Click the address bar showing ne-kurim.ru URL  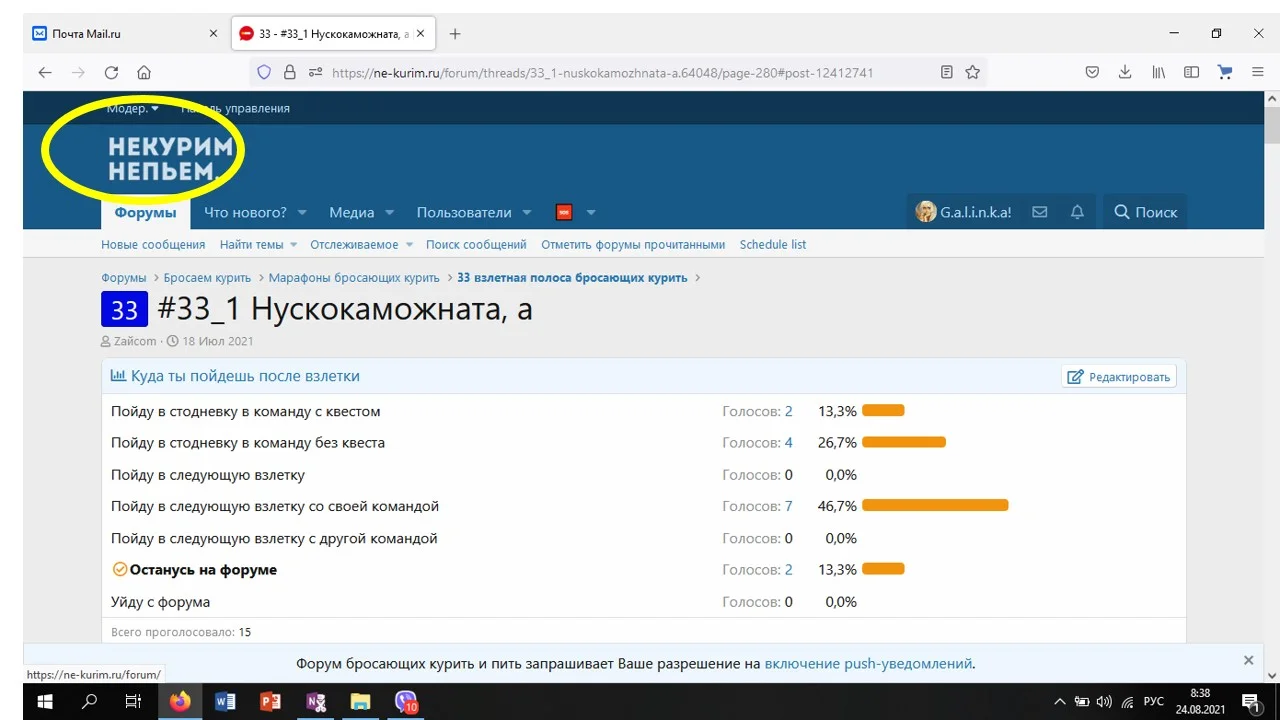tap(620, 72)
